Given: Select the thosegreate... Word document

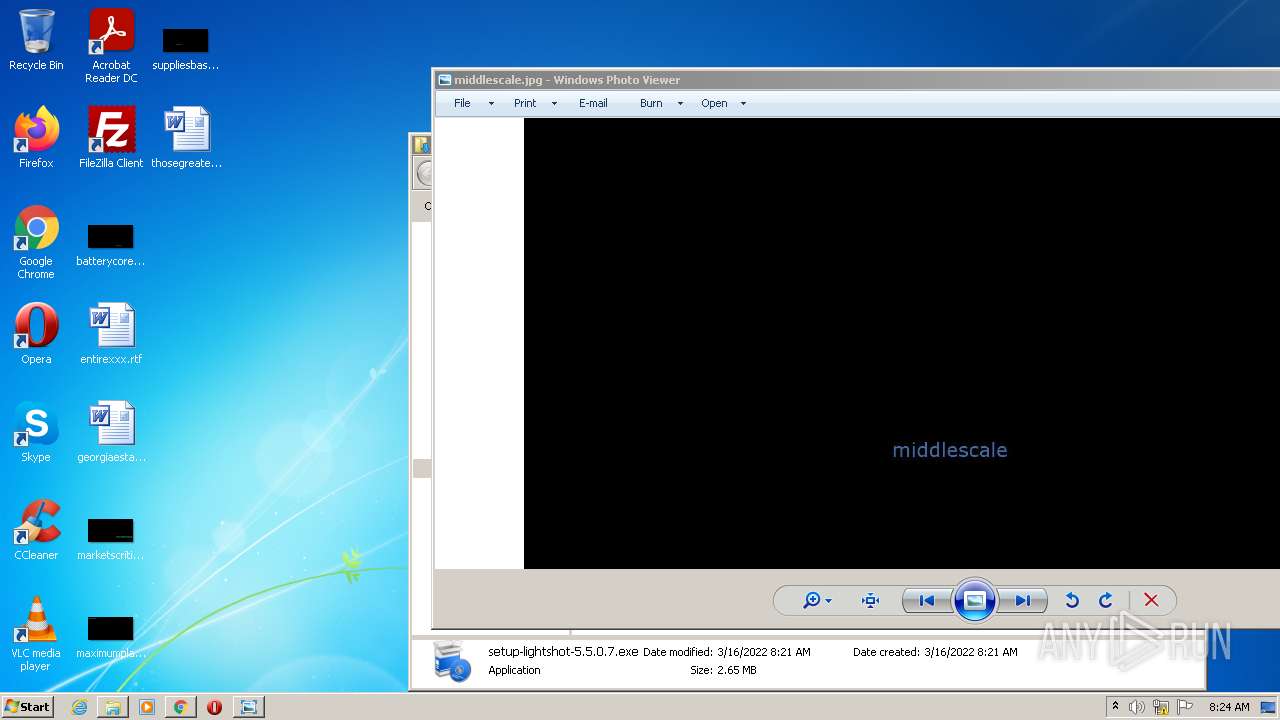Looking at the screenshot, I should tap(186, 138).
